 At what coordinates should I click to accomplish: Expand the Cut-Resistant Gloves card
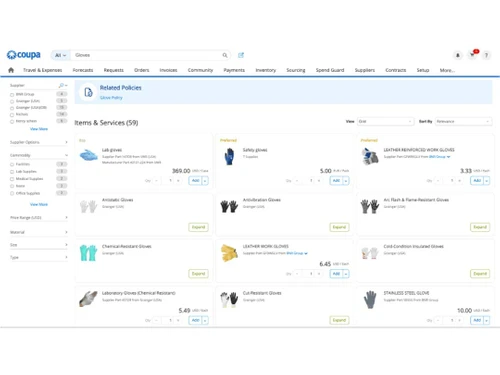339,320
